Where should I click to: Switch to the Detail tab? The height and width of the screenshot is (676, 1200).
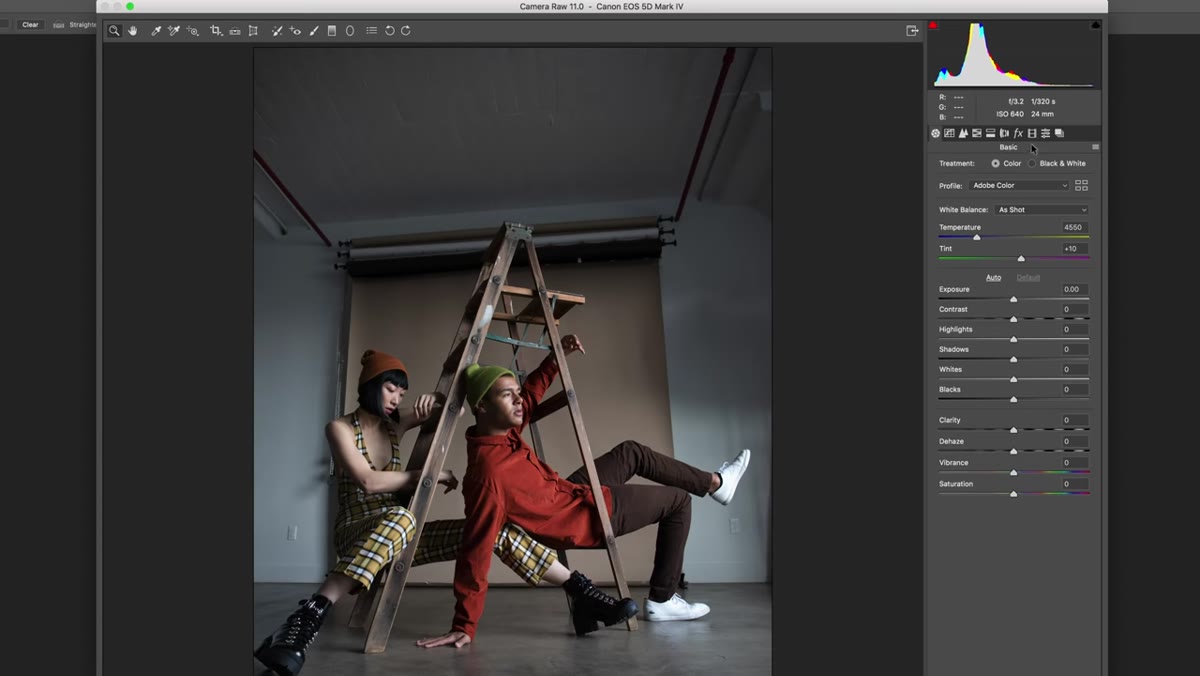pos(963,133)
